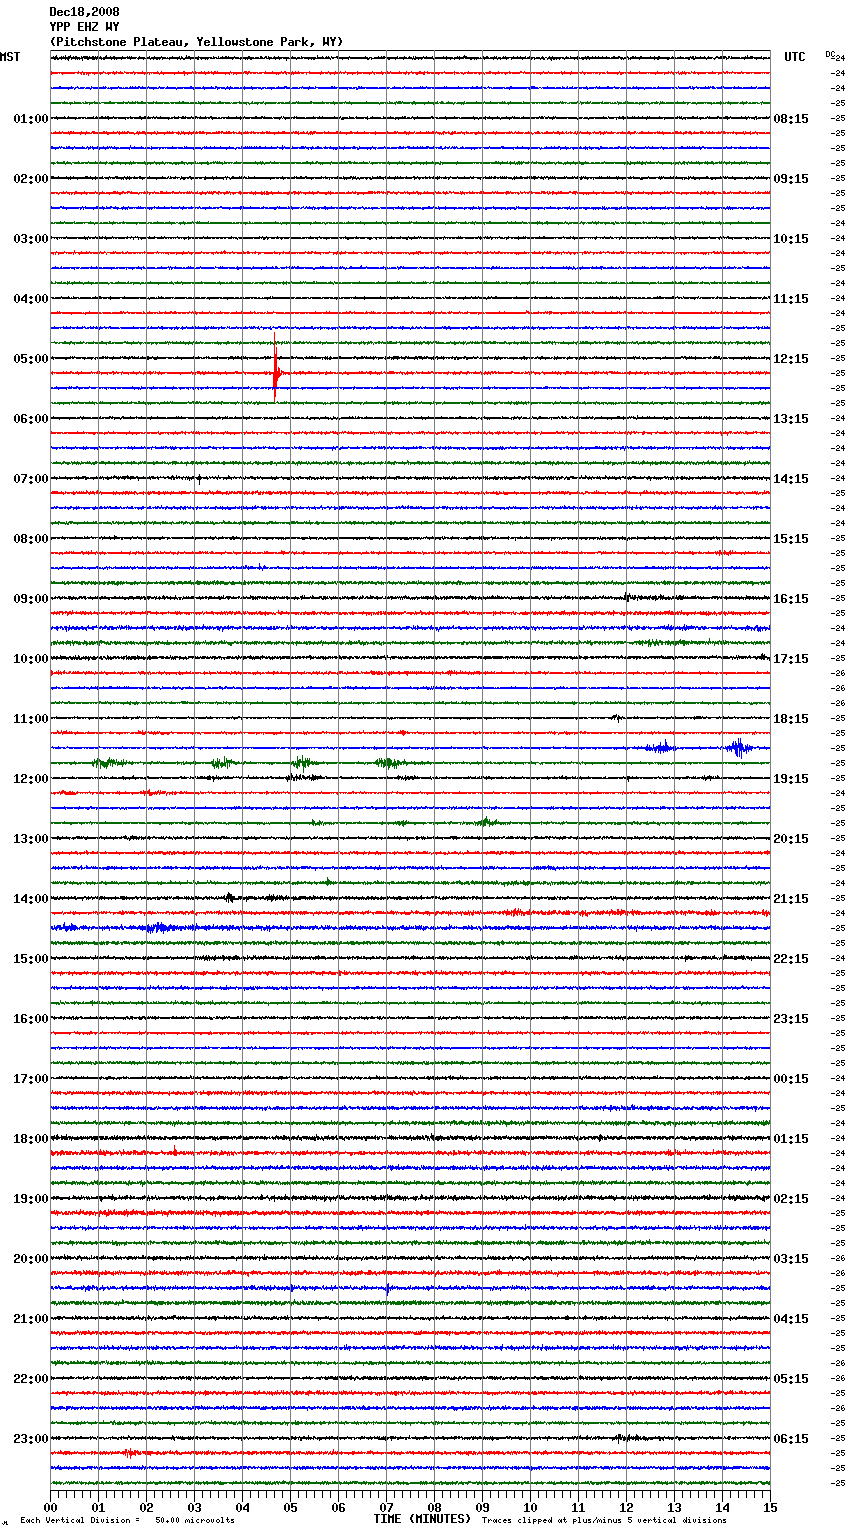
Task: Select the 21:00 MST row label
Action: 31,1319
